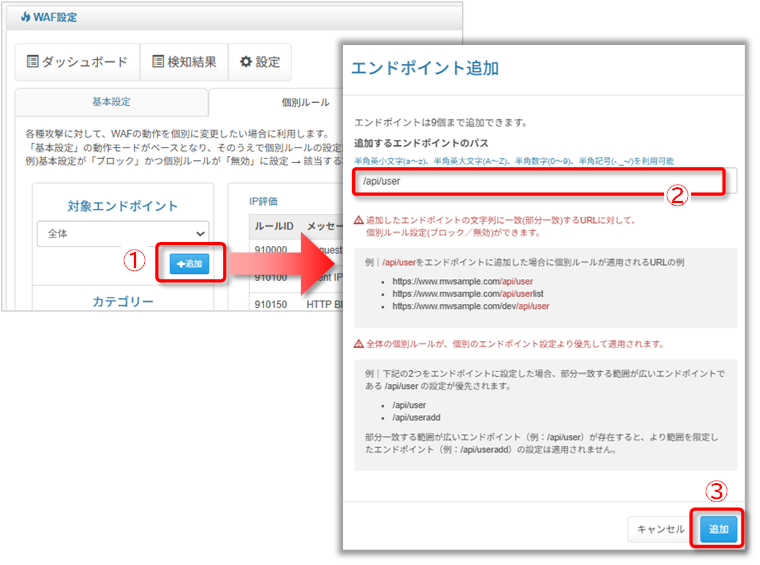Click キャンセル in the endpoint dialog

point(661,529)
